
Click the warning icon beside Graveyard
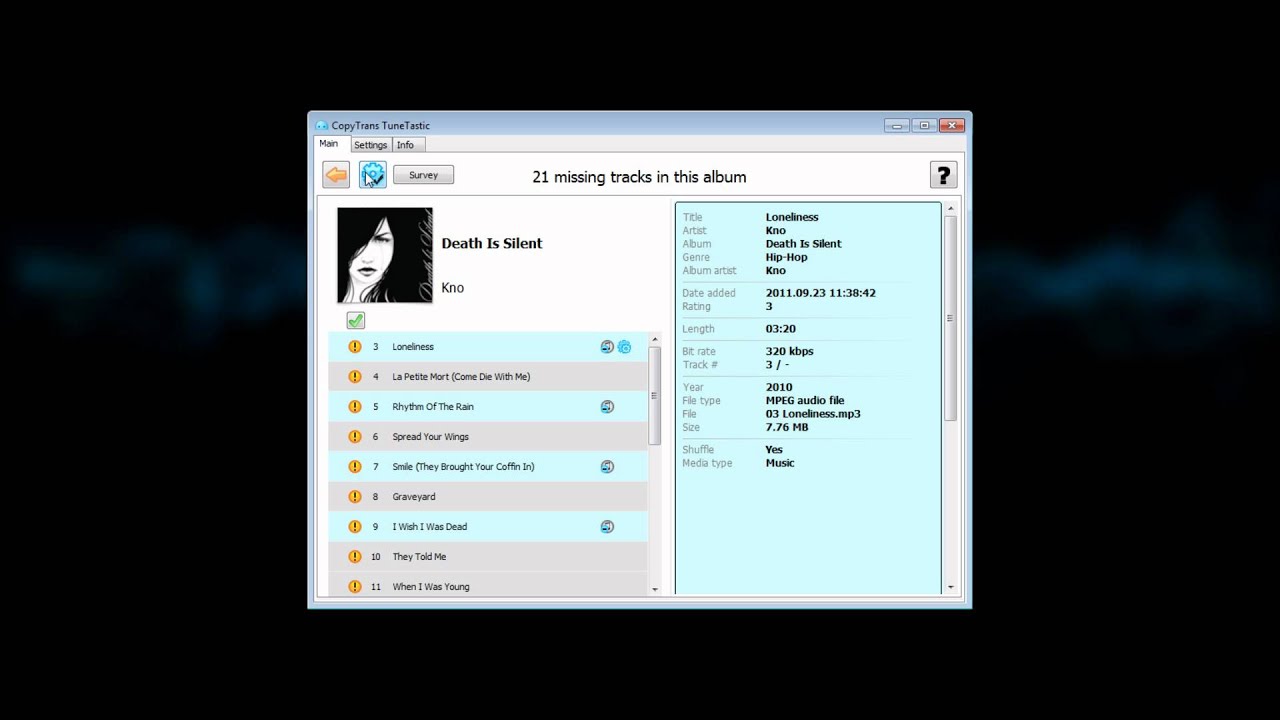[x=355, y=497]
